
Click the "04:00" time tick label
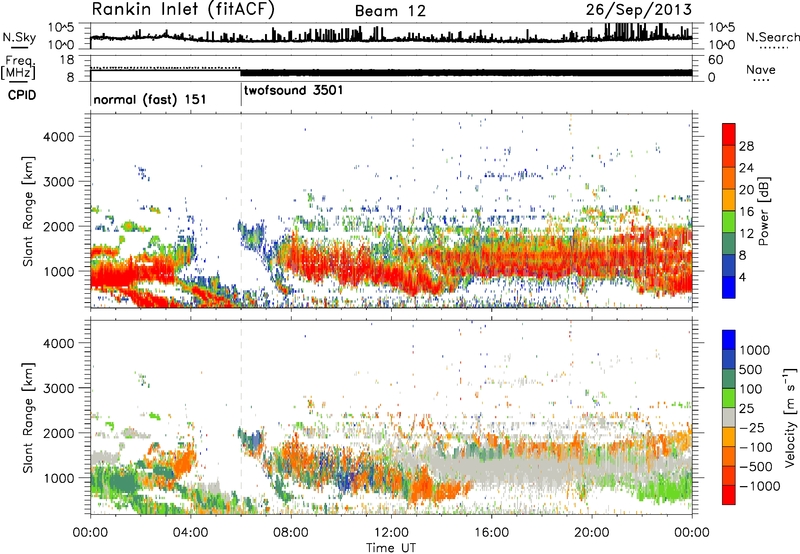(190, 533)
